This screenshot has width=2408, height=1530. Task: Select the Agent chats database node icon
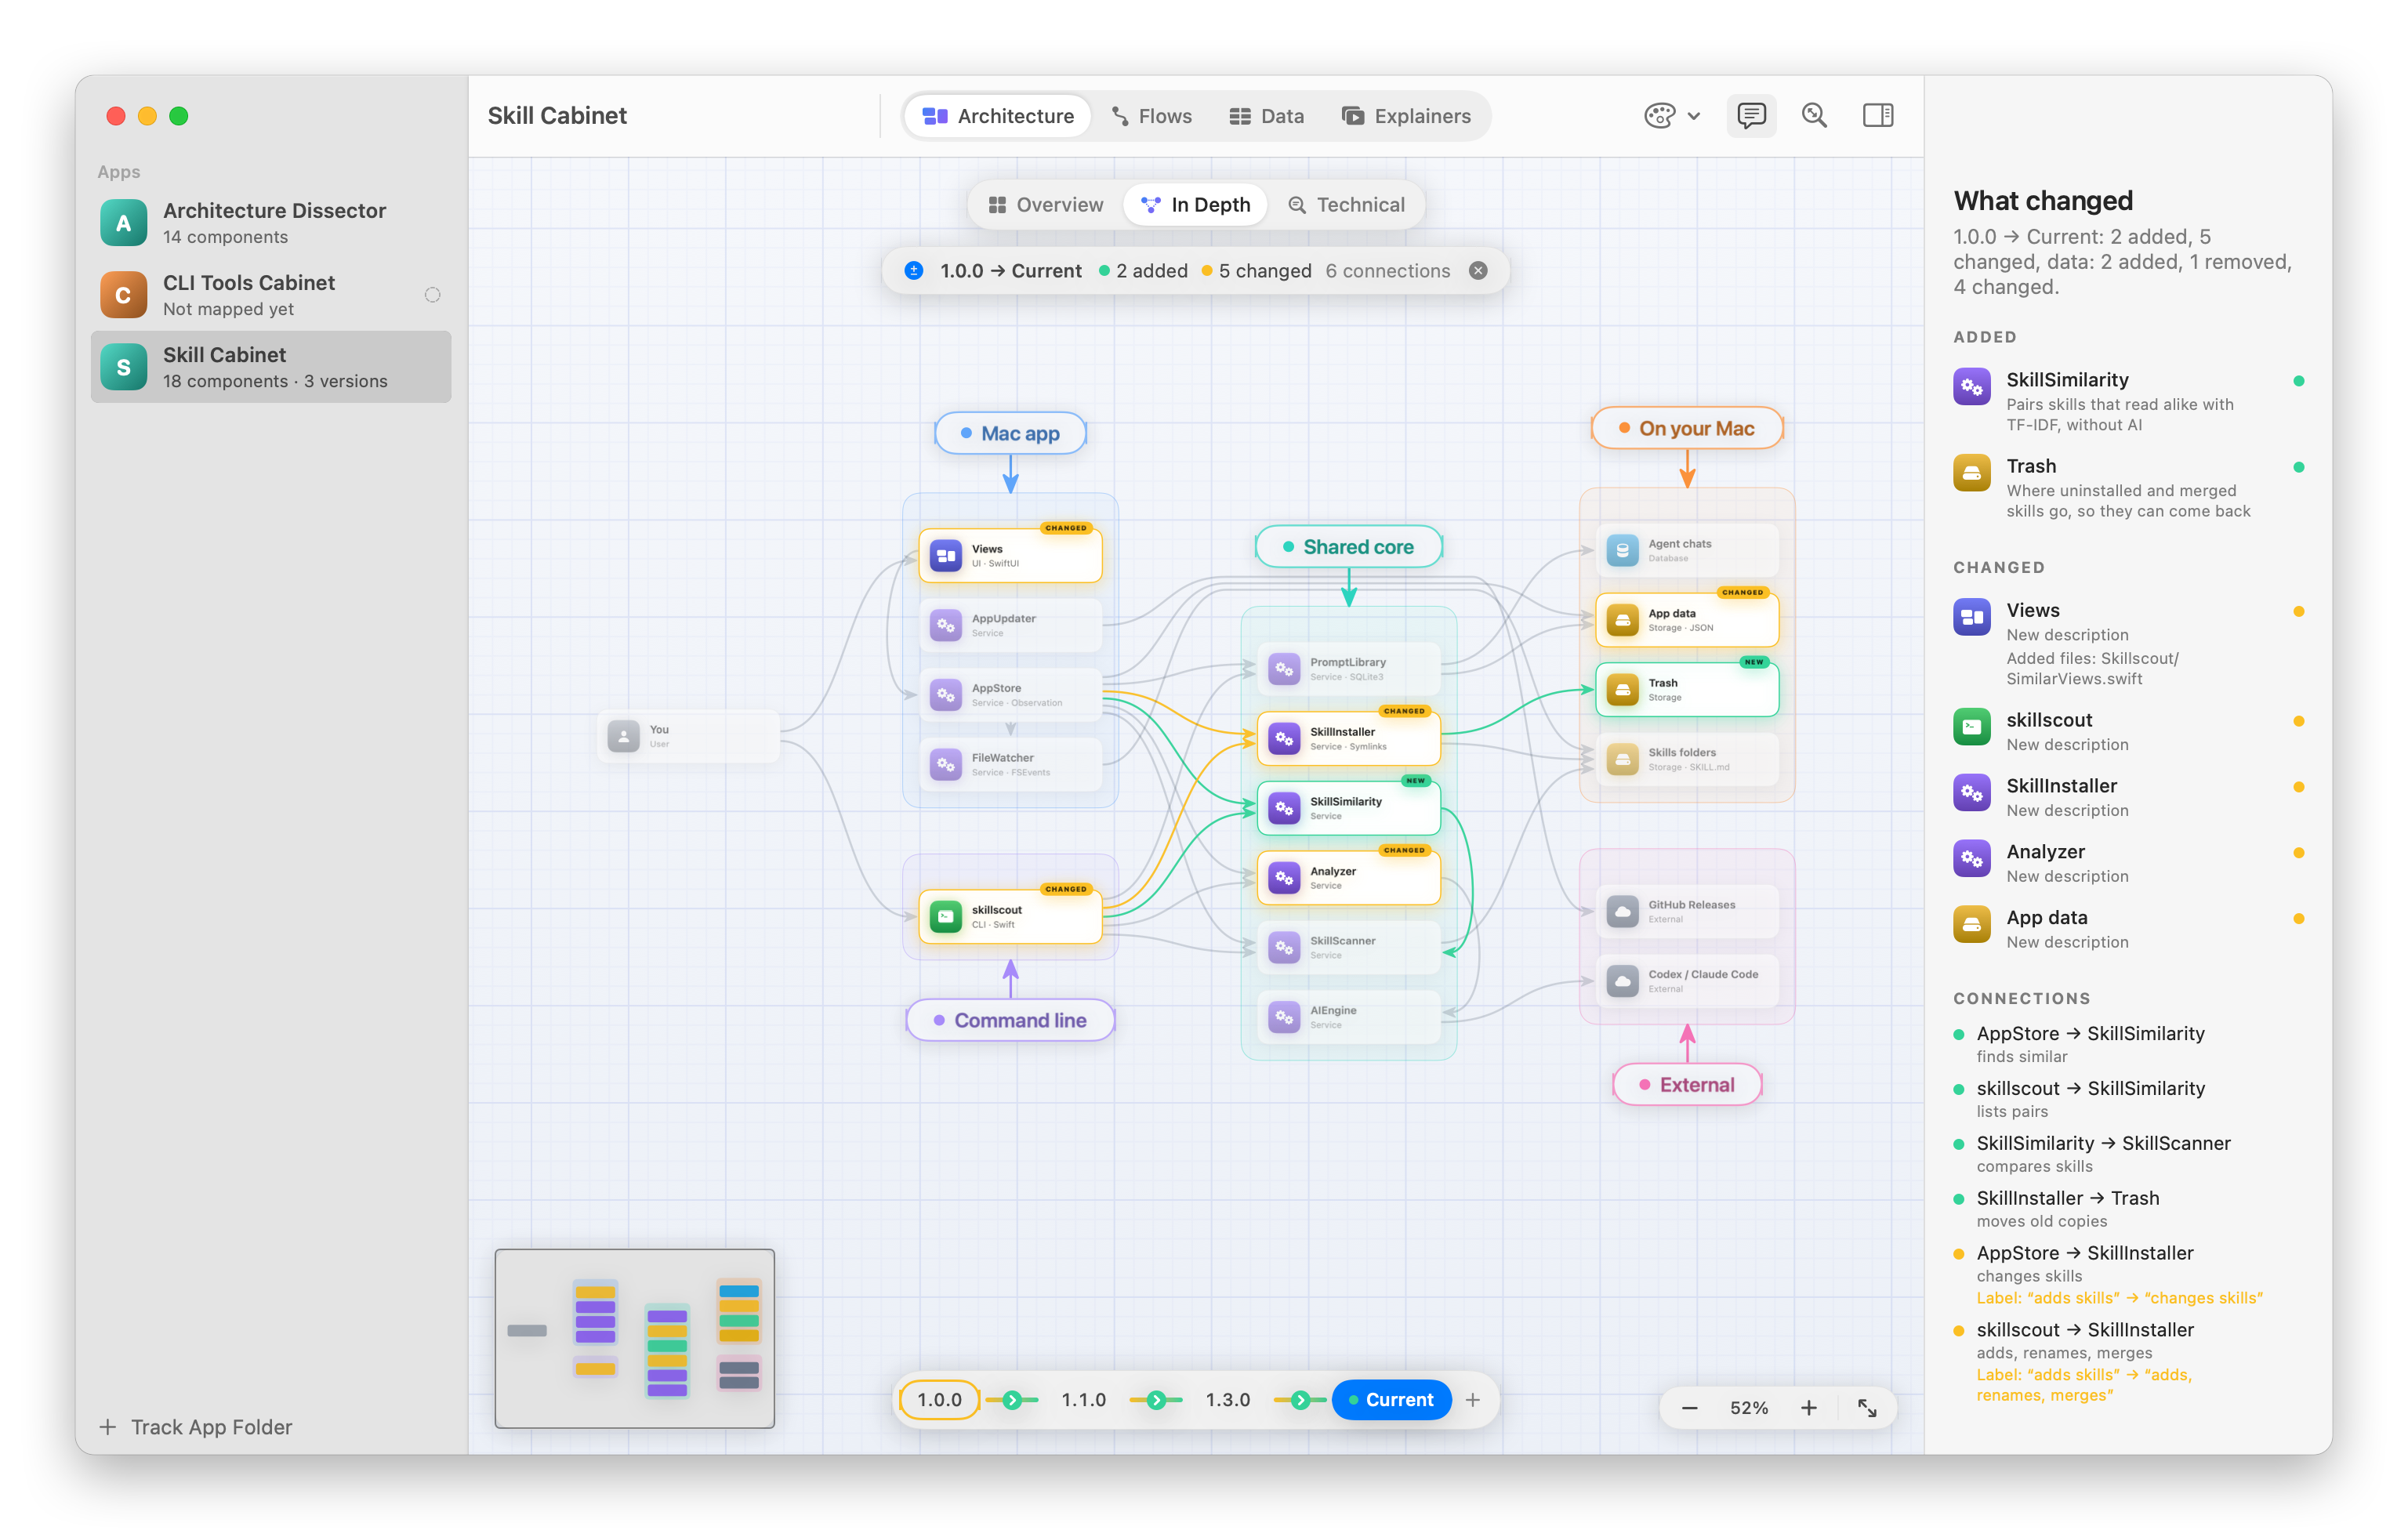(x=1622, y=551)
